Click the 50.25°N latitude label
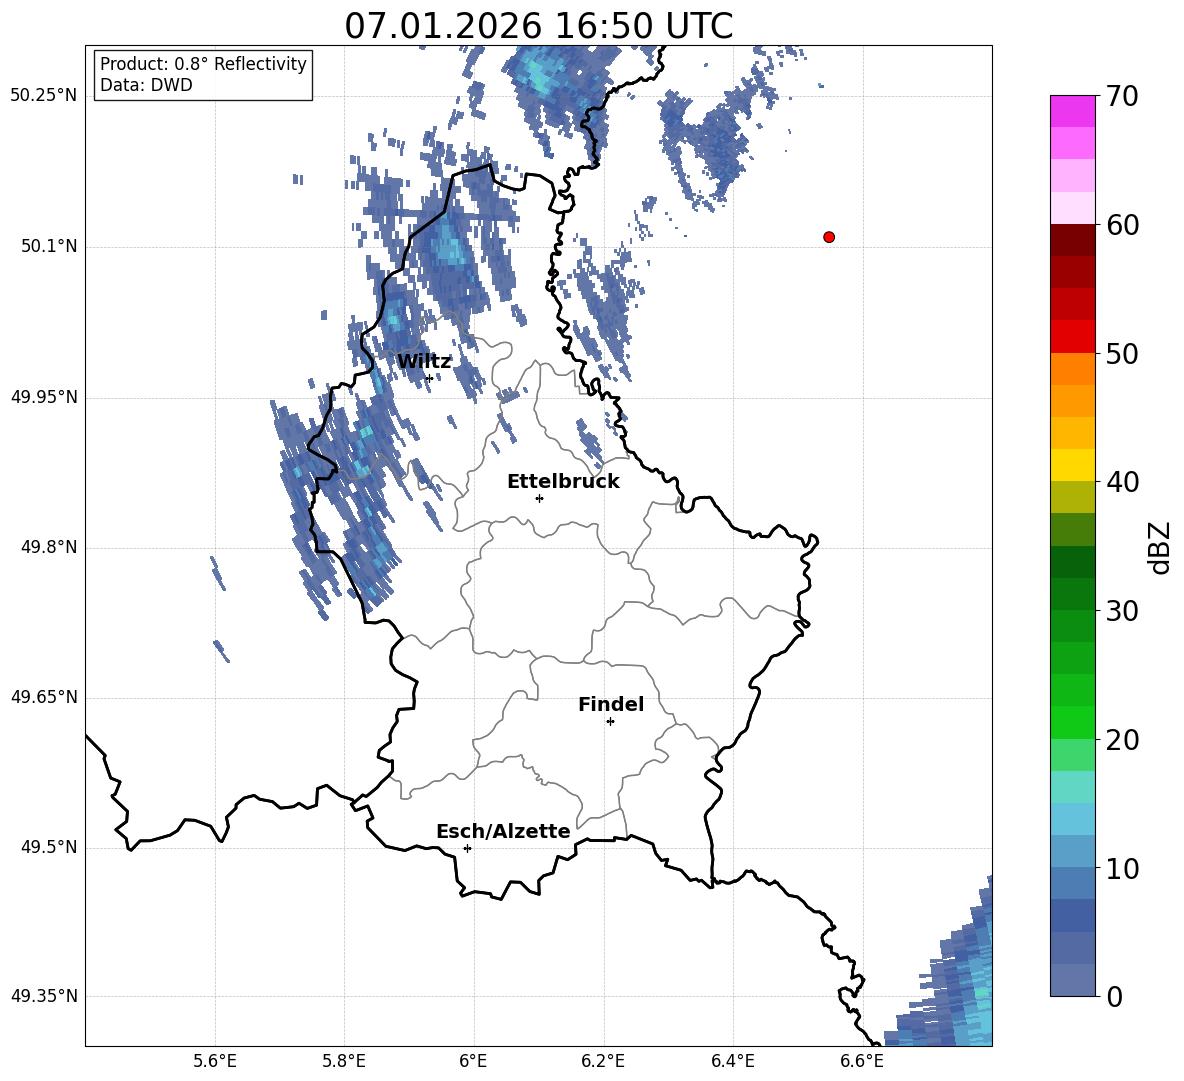1184x1081 pixels. click(x=44, y=96)
